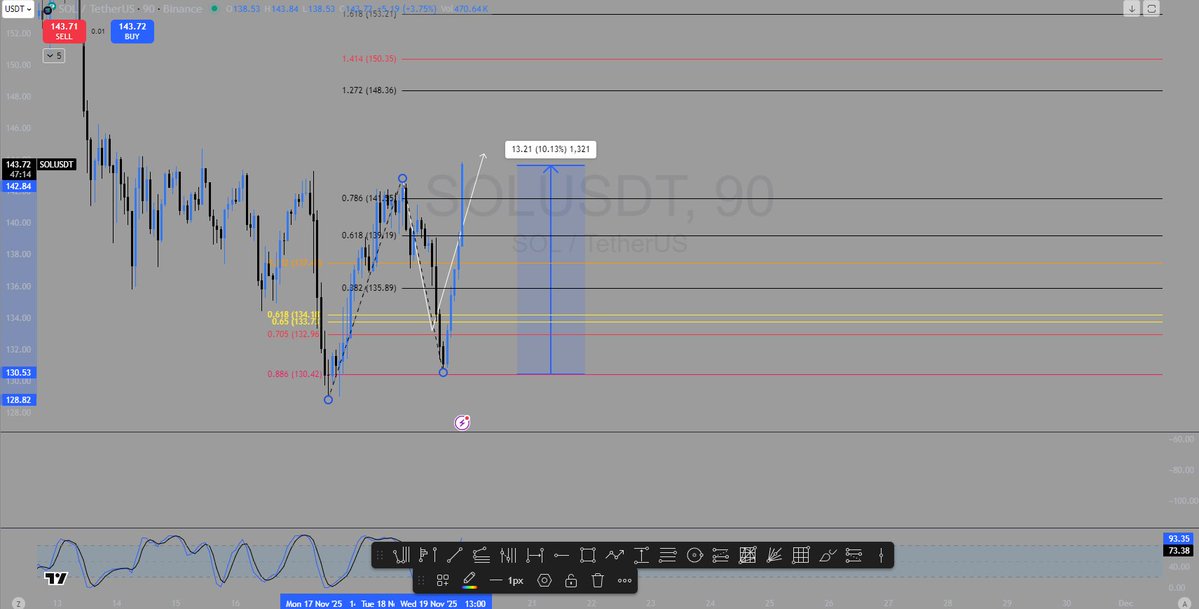
Task: Click the TradingView logo watermark
Action: pos(55,577)
